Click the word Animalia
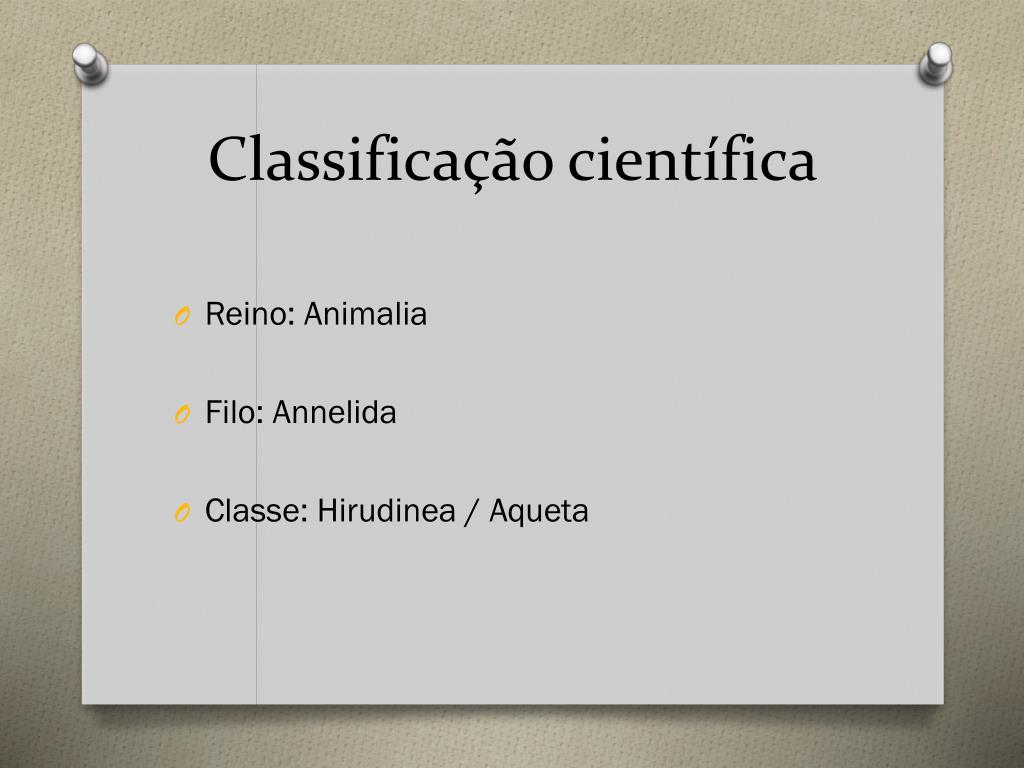This screenshot has height=768, width=1024. (x=365, y=314)
